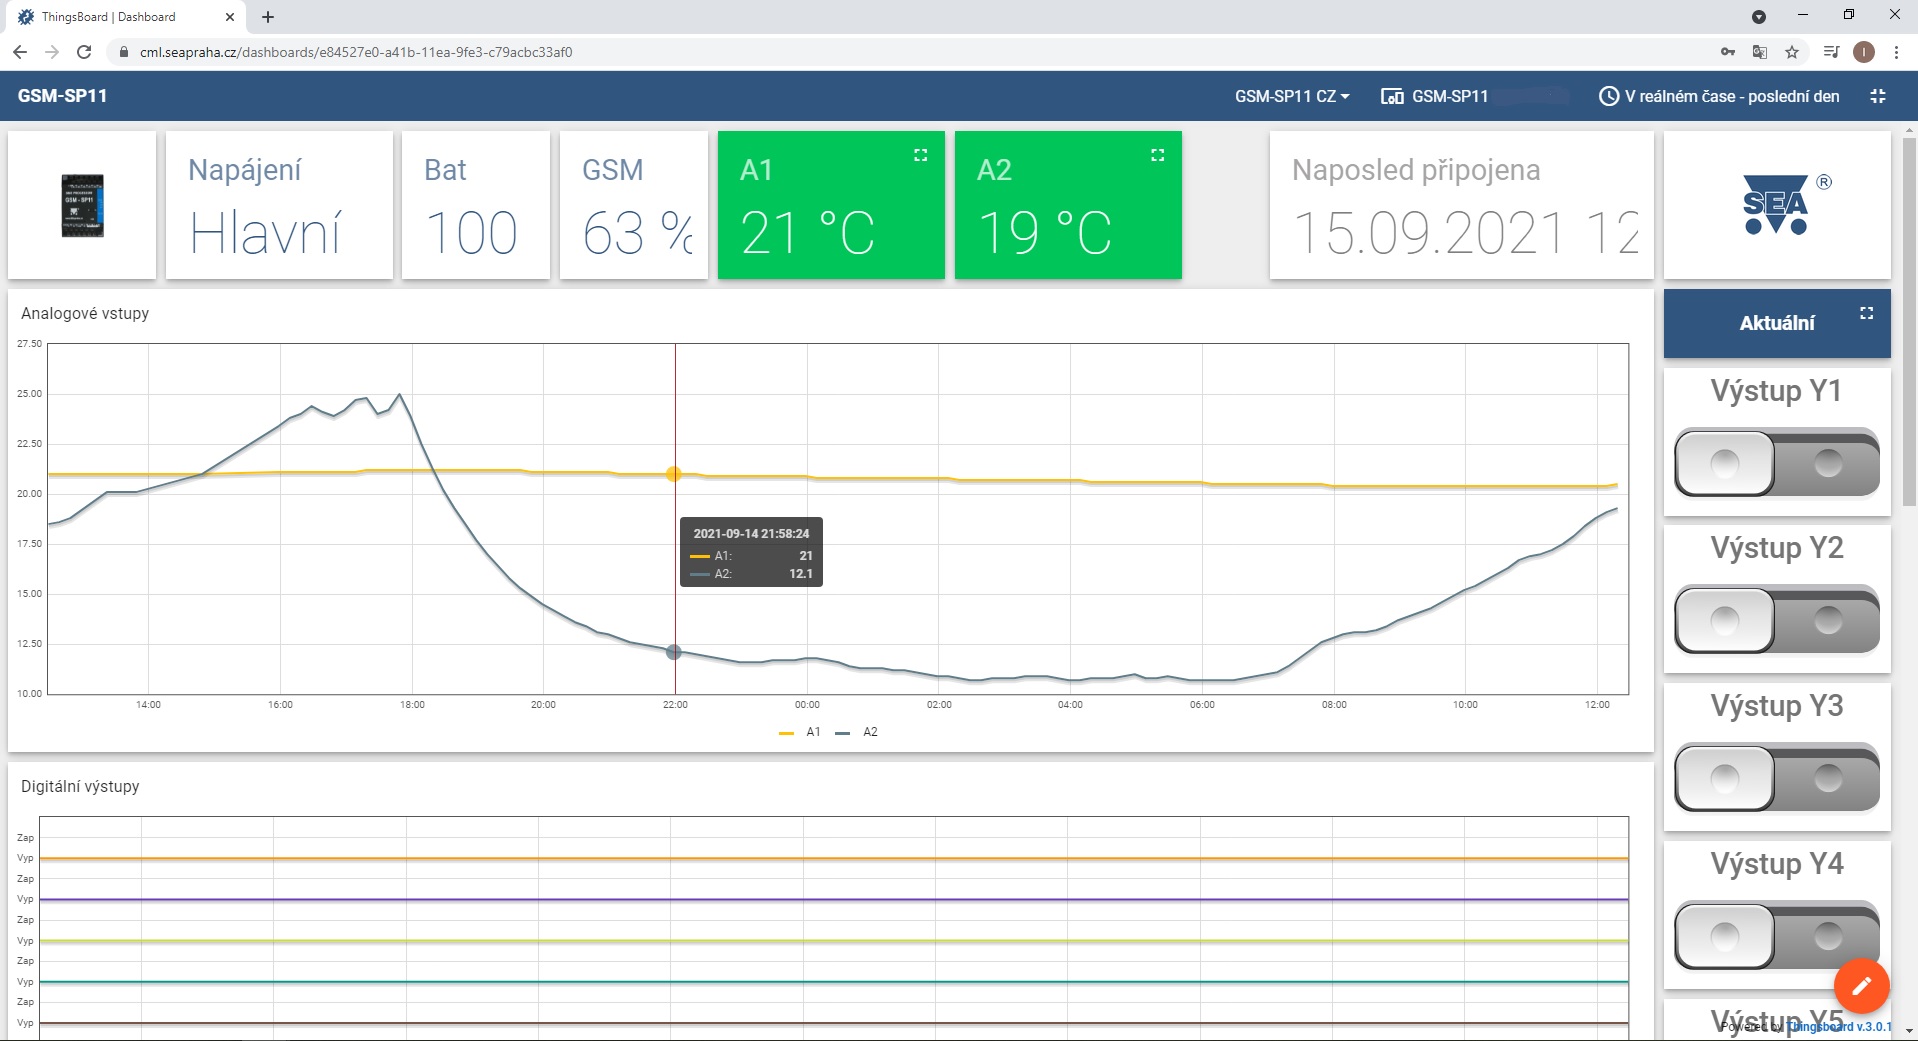Click the site lock icon in address bar
The image size is (1918, 1041).
[124, 52]
